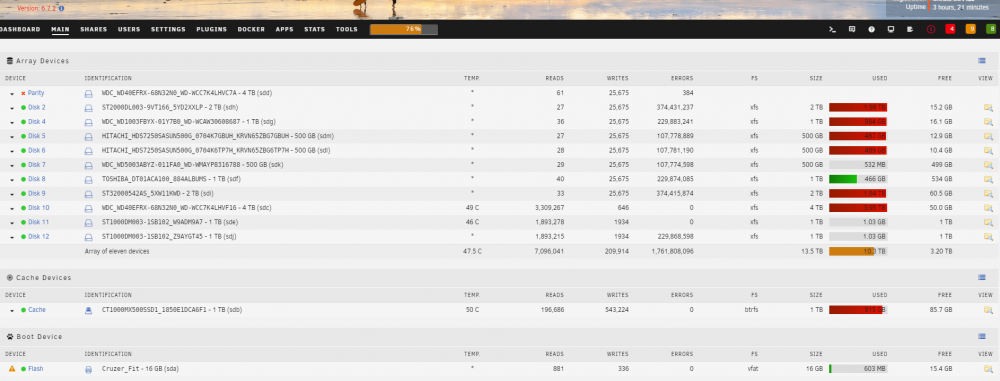Open the feedback icon in top bar

tap(852, 29)
